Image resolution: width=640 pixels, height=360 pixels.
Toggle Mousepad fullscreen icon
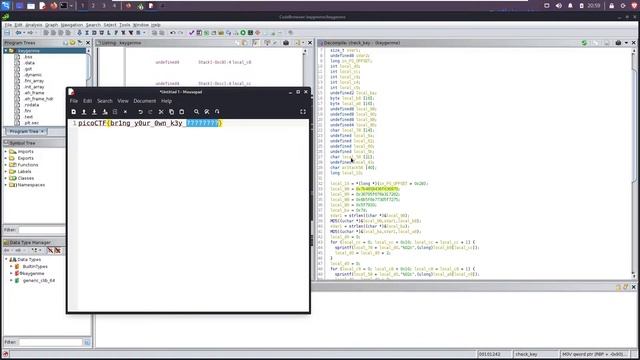(x=303, y=112)
